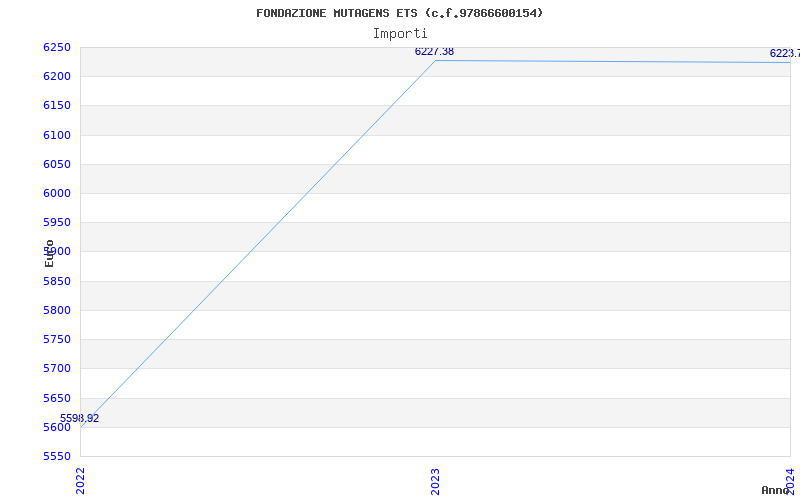
Task: Select y-axis value 6250
Action: click(x=57, y=47)
